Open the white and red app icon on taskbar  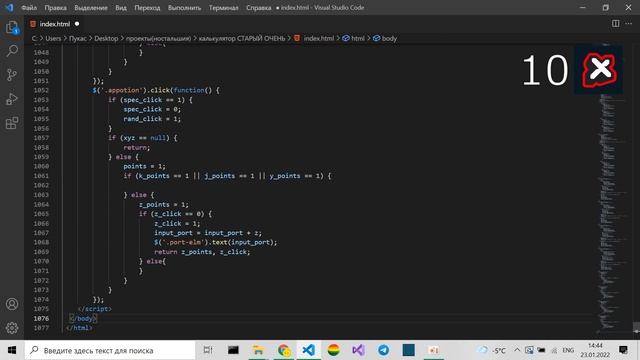[x=433, y=350]
